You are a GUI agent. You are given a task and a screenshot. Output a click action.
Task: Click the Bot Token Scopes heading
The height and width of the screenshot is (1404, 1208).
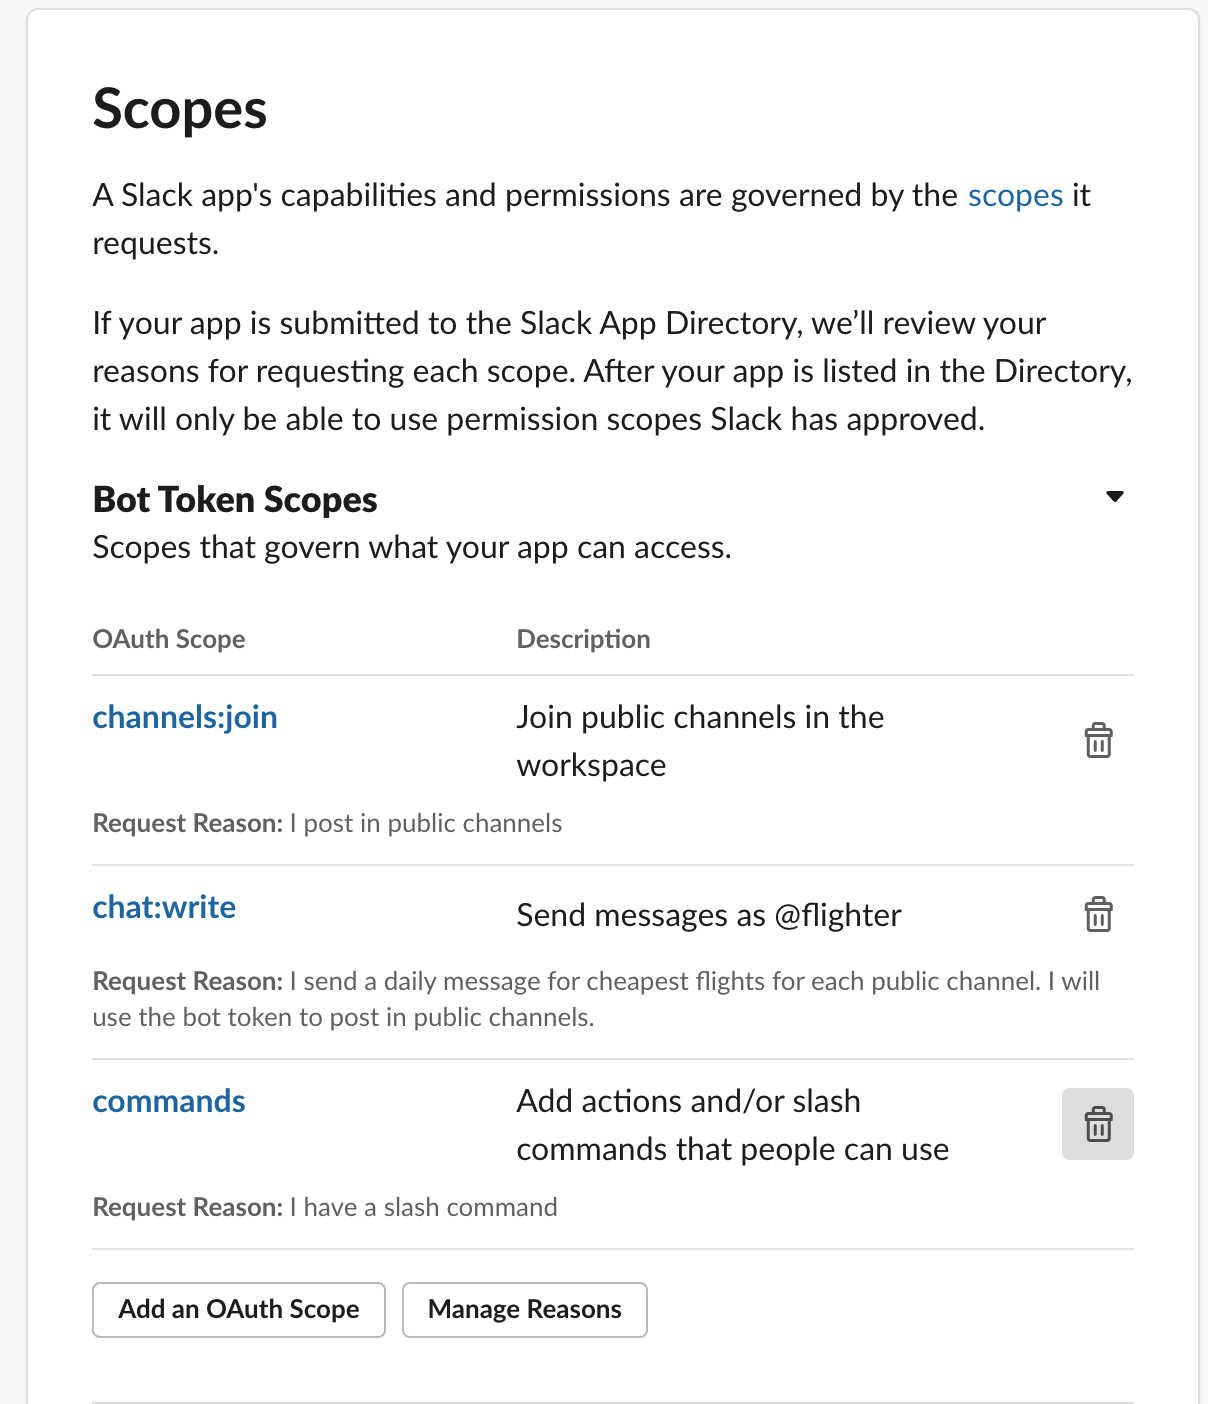[x=235, y=499]
